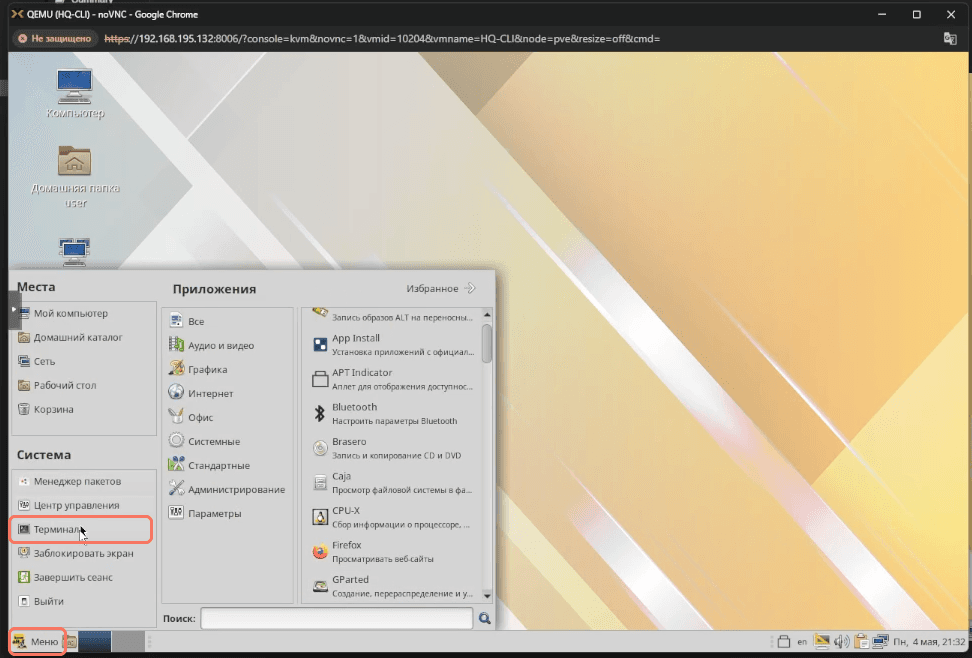The width and height of the screenshot is (972, 658).
Task: Launch CPU-X
Action: (x=392, y=517)
